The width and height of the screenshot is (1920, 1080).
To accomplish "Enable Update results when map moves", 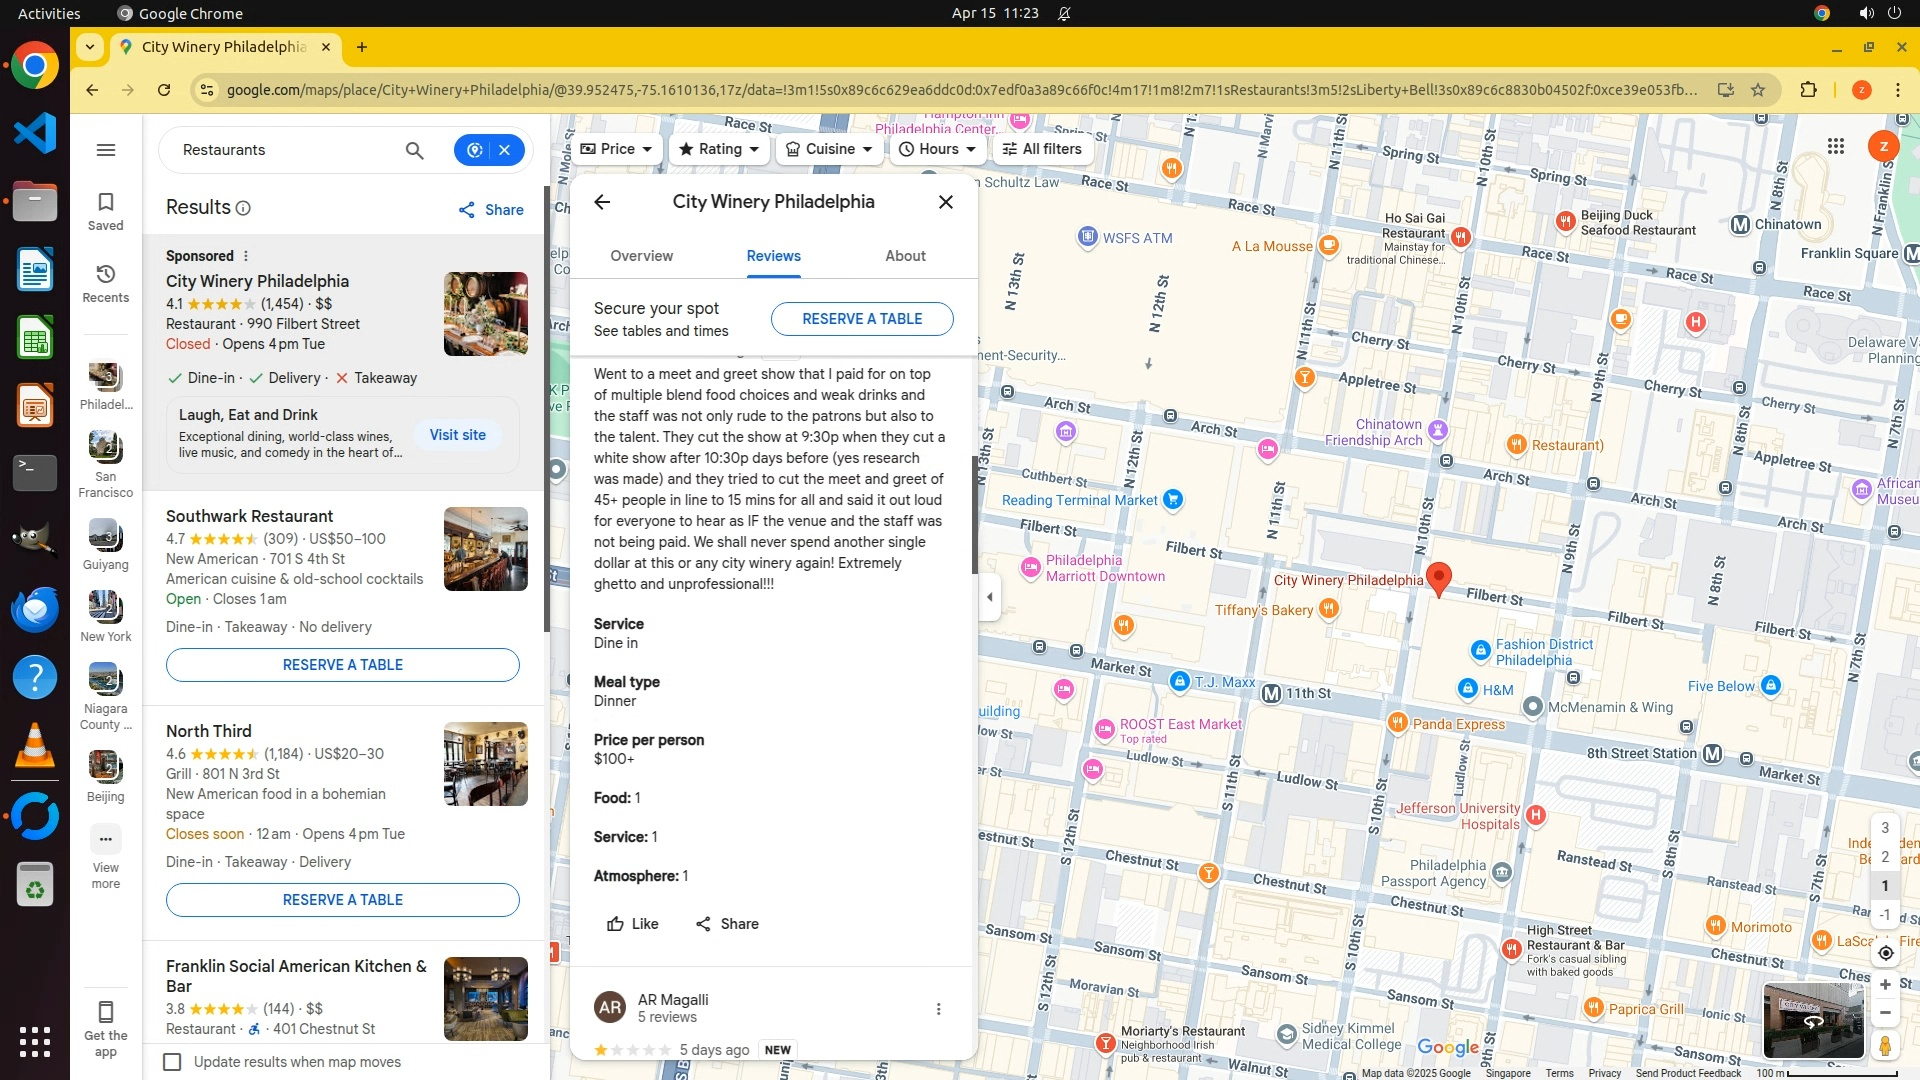I will (172, 1062).
